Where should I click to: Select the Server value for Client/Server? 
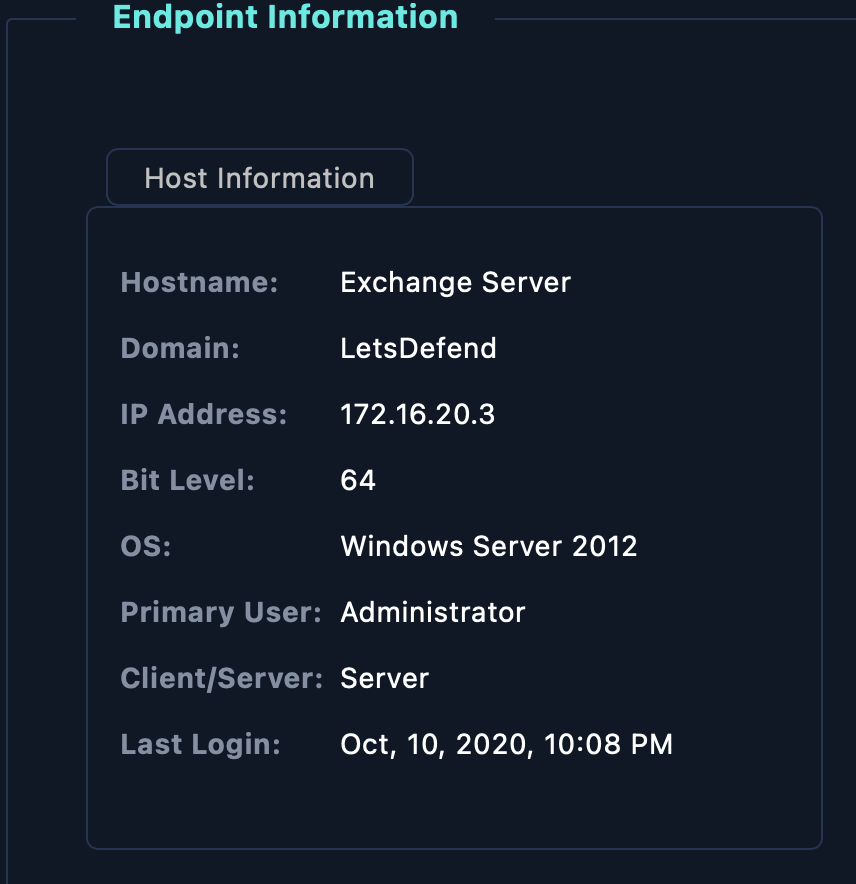point(385,678)
